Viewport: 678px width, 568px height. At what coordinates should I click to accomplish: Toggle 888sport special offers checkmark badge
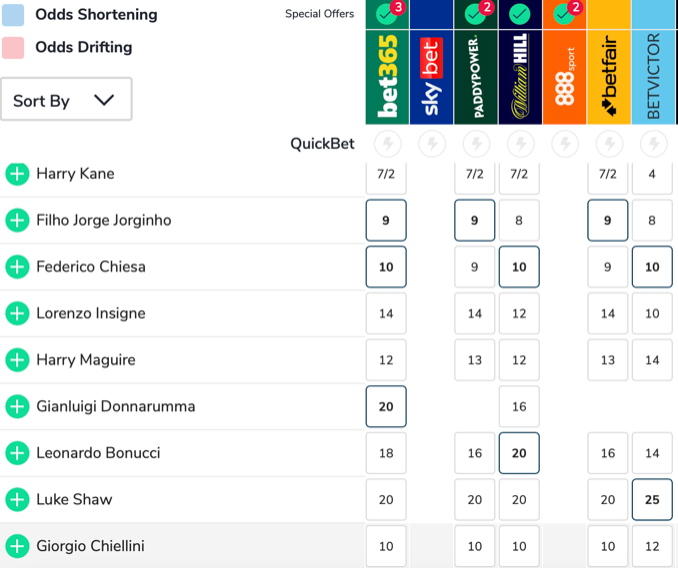click(564, 15)
